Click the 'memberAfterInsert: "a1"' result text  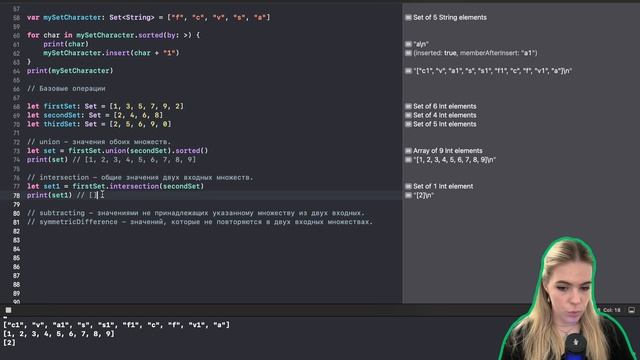[x=498, y=53]
